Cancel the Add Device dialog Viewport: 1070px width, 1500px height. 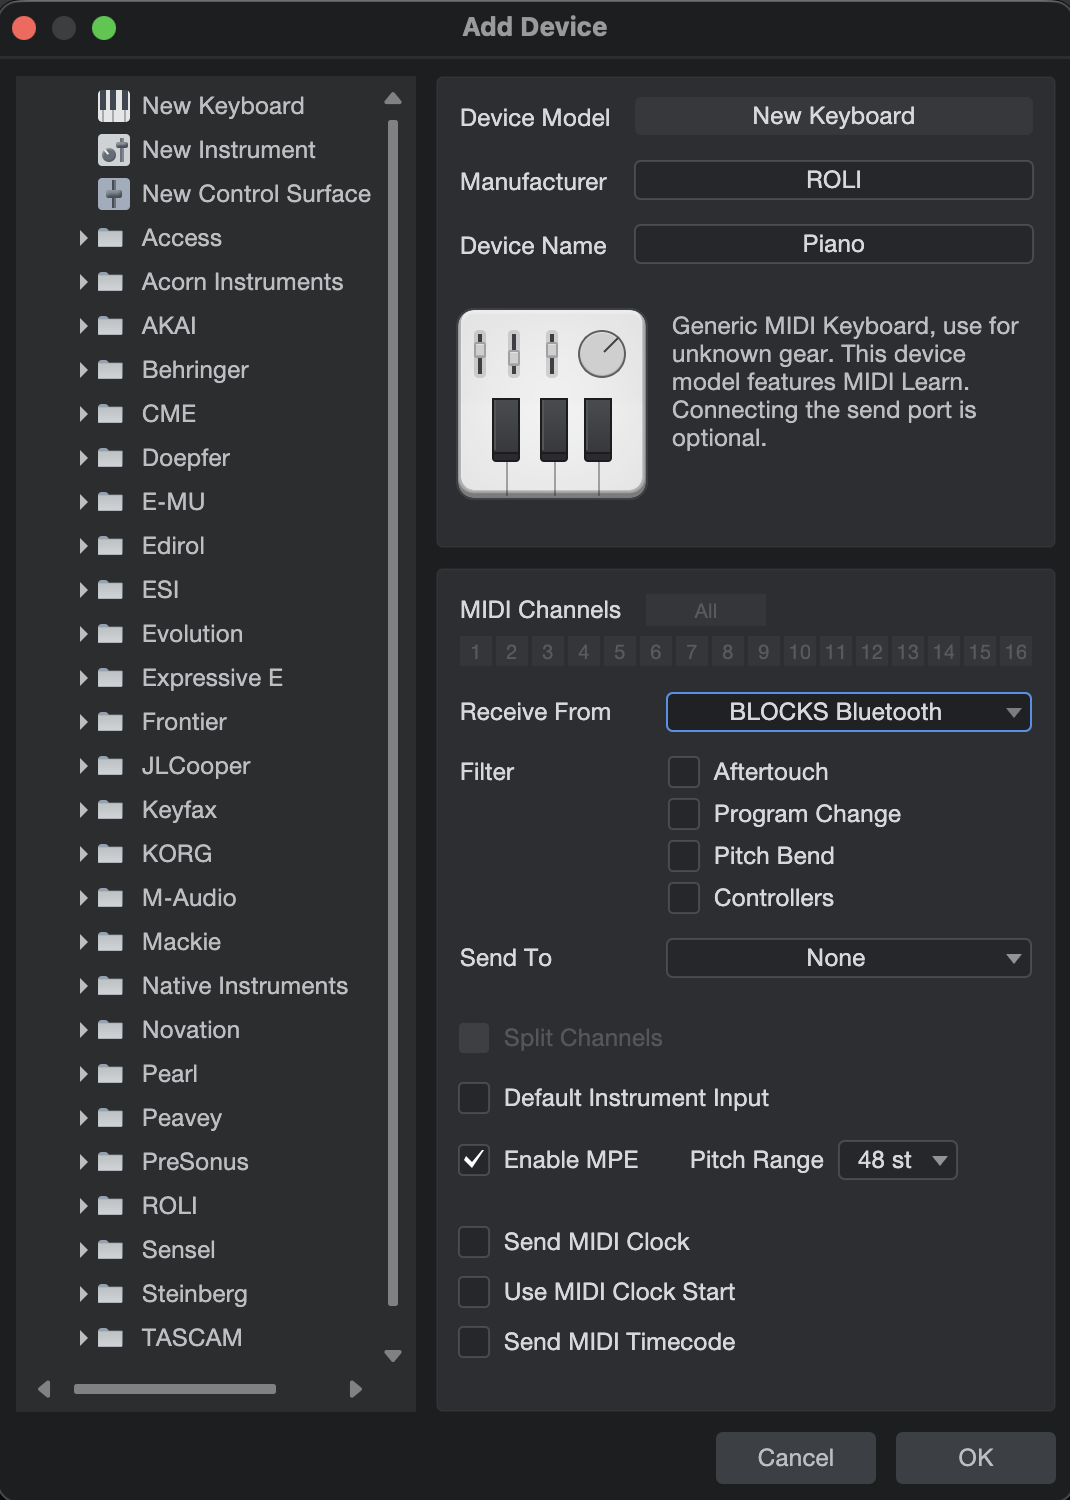[796, 1458]
